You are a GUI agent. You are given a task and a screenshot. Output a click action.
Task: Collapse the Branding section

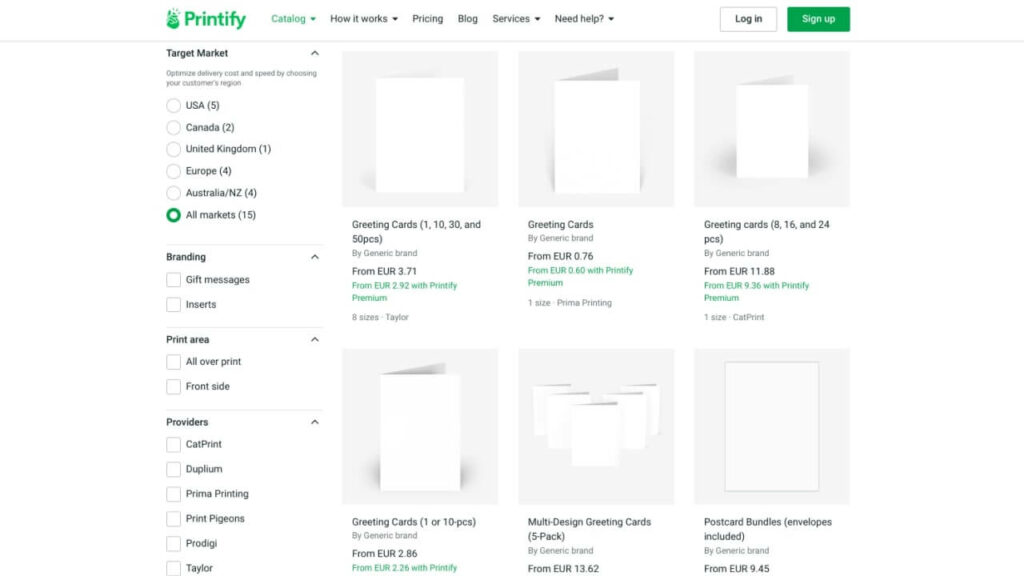[313, 256]
